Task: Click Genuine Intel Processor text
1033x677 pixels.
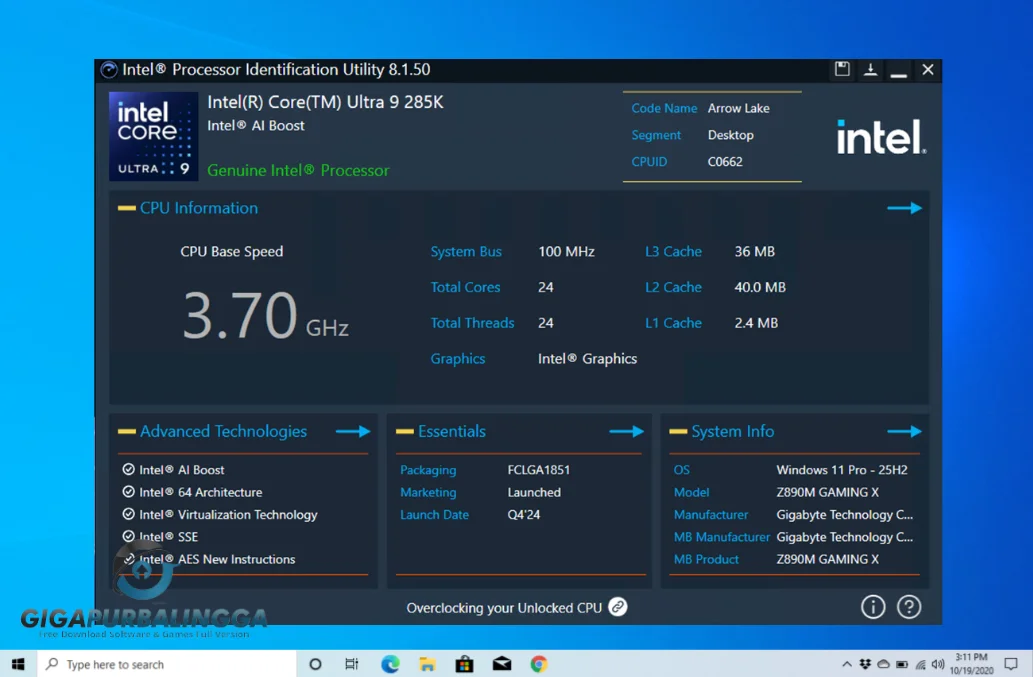Action: [298, 171]
